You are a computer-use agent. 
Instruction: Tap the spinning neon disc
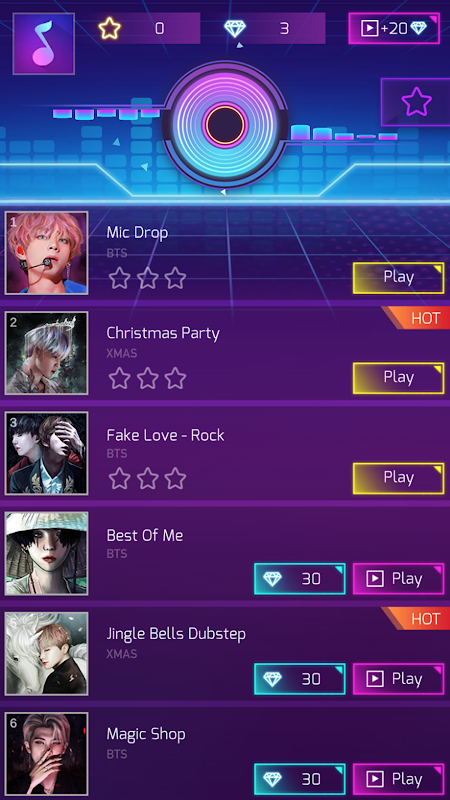pos(225,124)
